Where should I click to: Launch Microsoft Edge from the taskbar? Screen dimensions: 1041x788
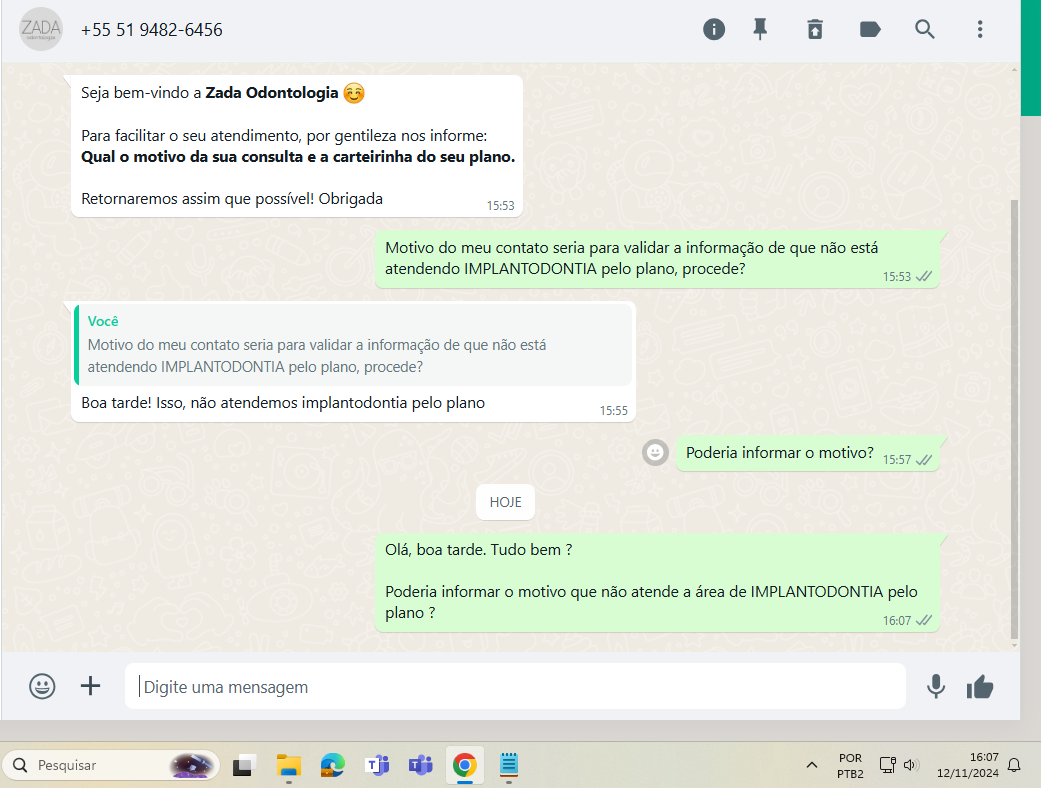tap(333, 765)
